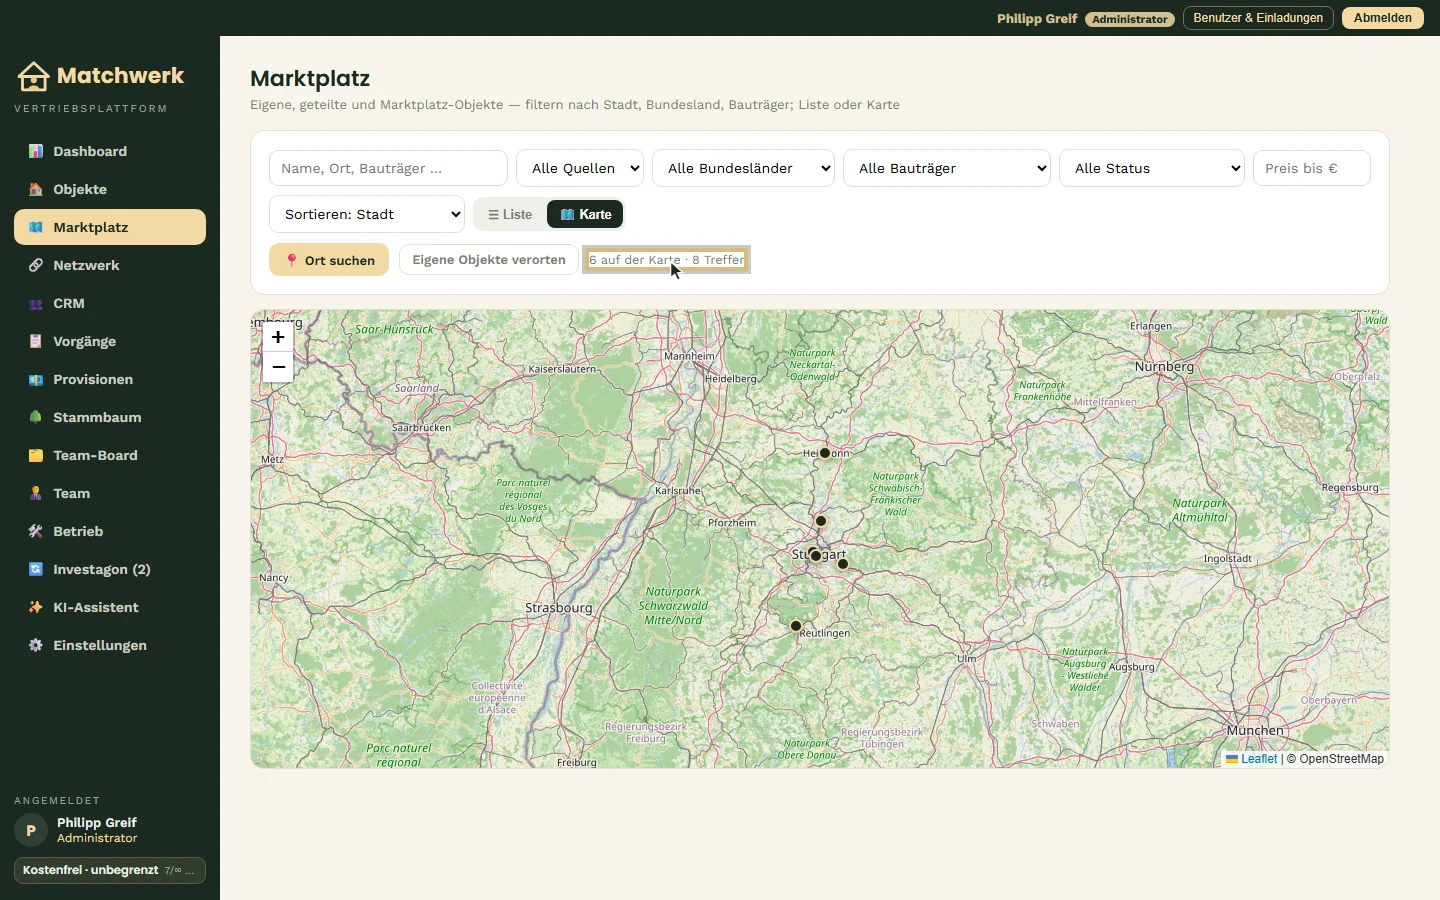This screenshot has height=900, width=1440.
Task: Zoom in on the map
Action: click(x=278, y=337)
